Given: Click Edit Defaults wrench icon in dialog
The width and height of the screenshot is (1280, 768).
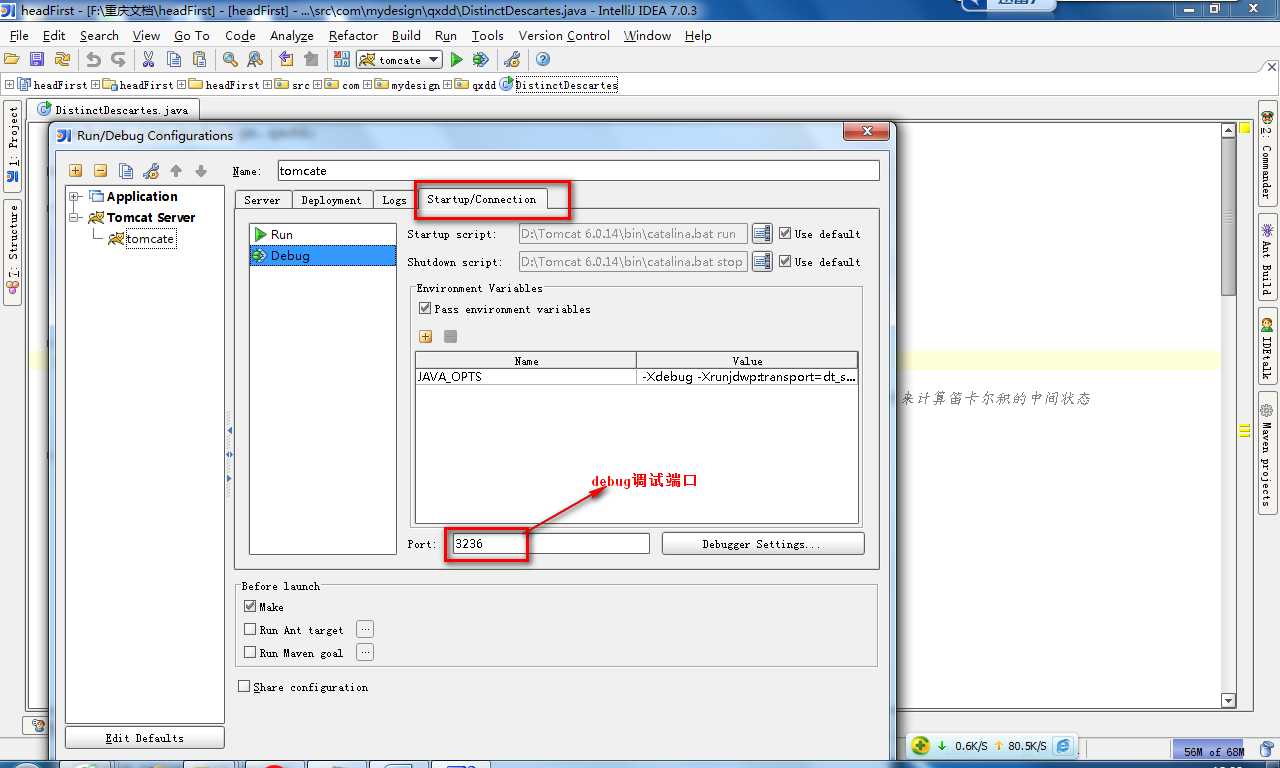Looking at the screenshot, I should click(151, 171).
